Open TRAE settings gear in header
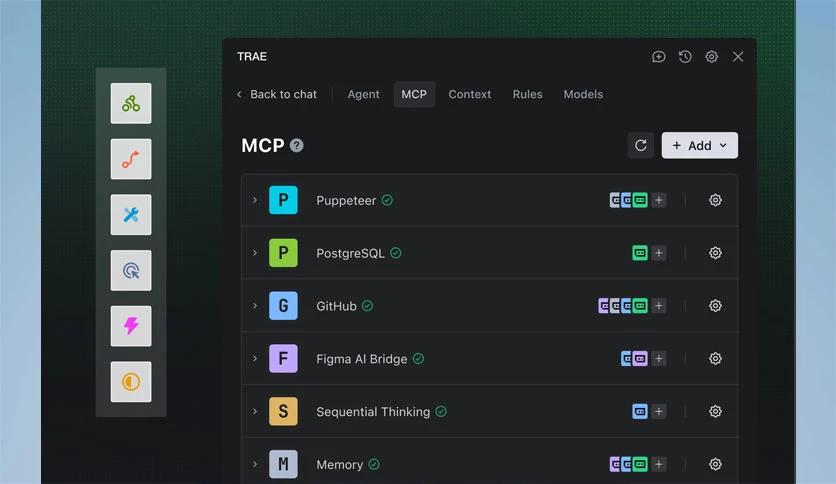This screenshot has width=836, height=484. (711, 57)
